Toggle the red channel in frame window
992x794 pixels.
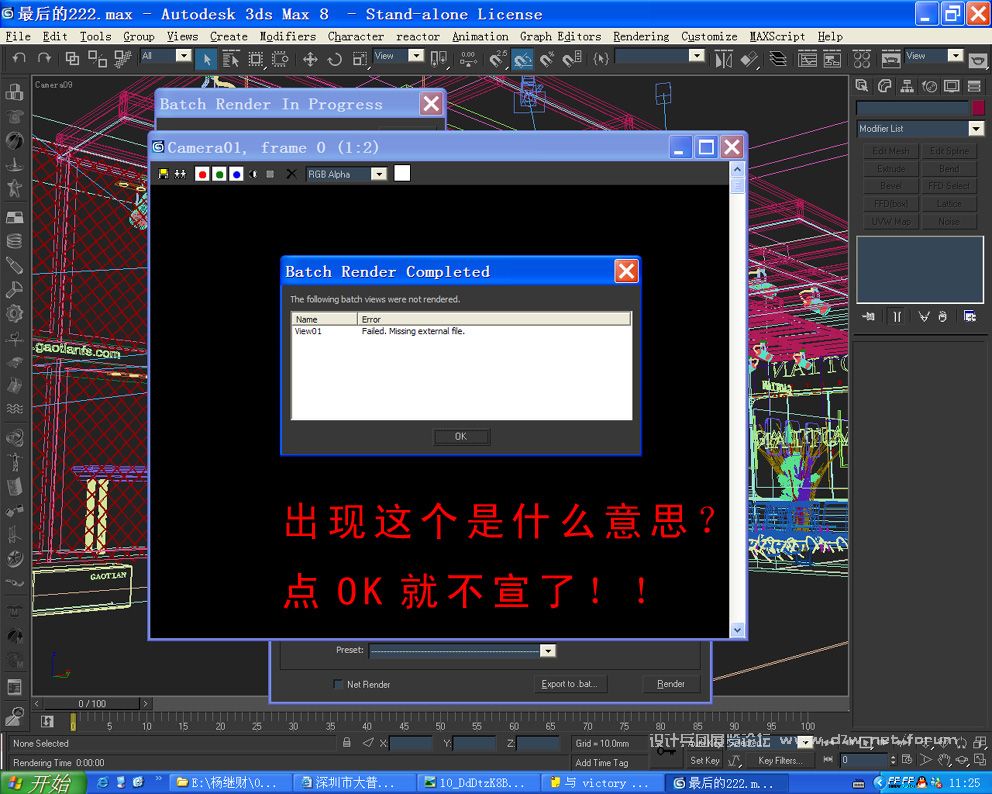(202, 174)
